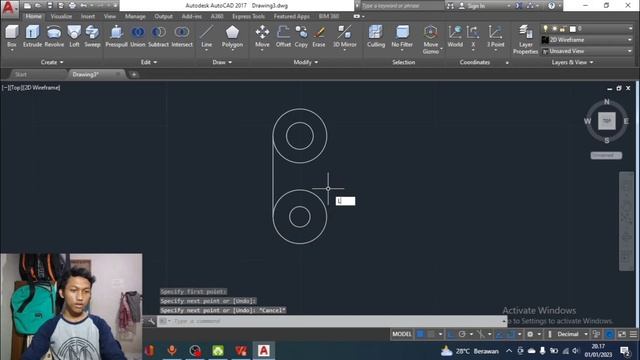Screen dimensions: 640x360
Task: Start drawing with the Line tool
Action: coord(207,36)
